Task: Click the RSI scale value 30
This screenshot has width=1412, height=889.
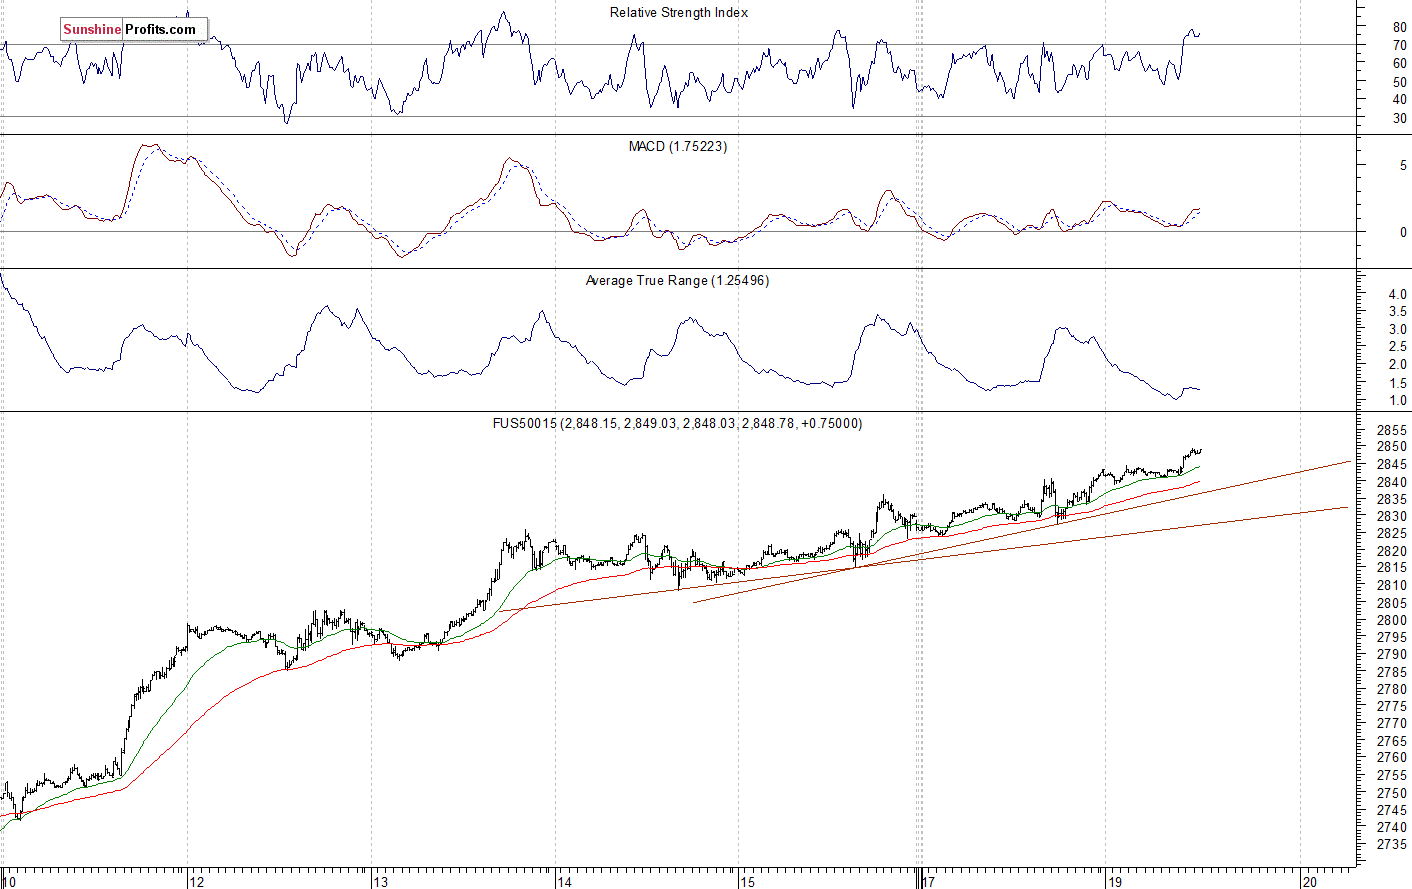Action: click(1399, 118)
